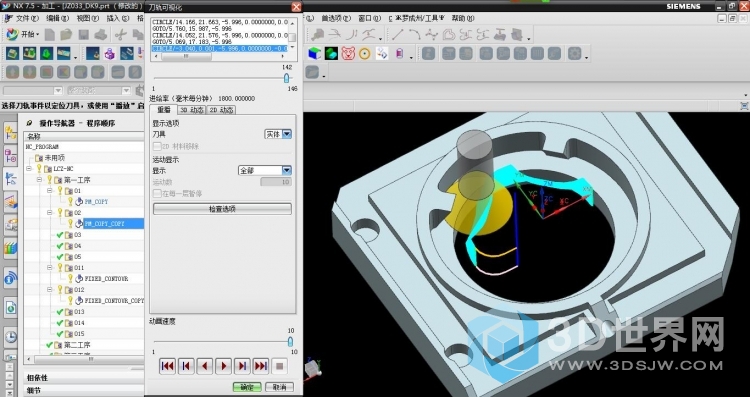Play tool path forward
The image size is (750, 397).
coord(223,366)
